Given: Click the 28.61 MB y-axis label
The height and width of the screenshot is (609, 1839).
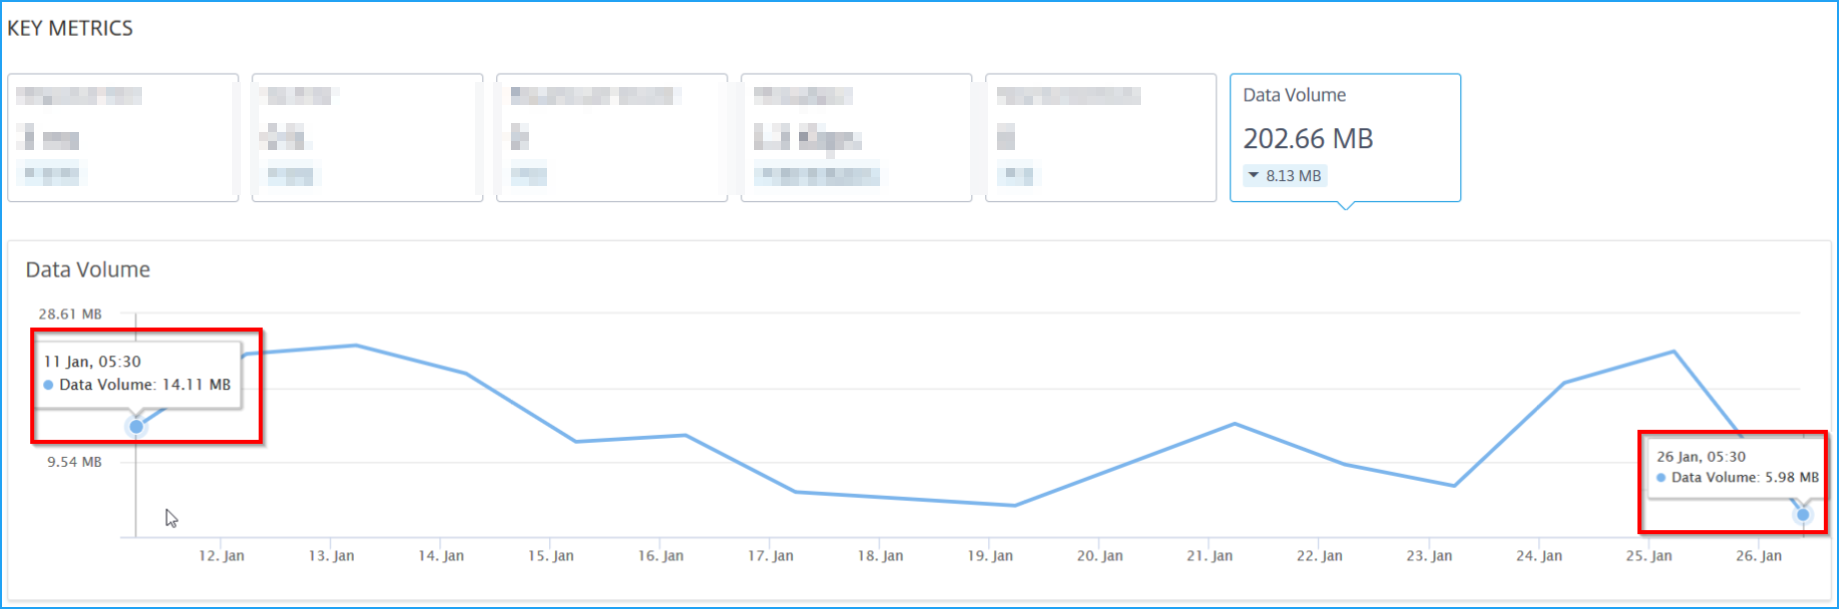Looking at the screenshot, I should [x=70, y=314].
